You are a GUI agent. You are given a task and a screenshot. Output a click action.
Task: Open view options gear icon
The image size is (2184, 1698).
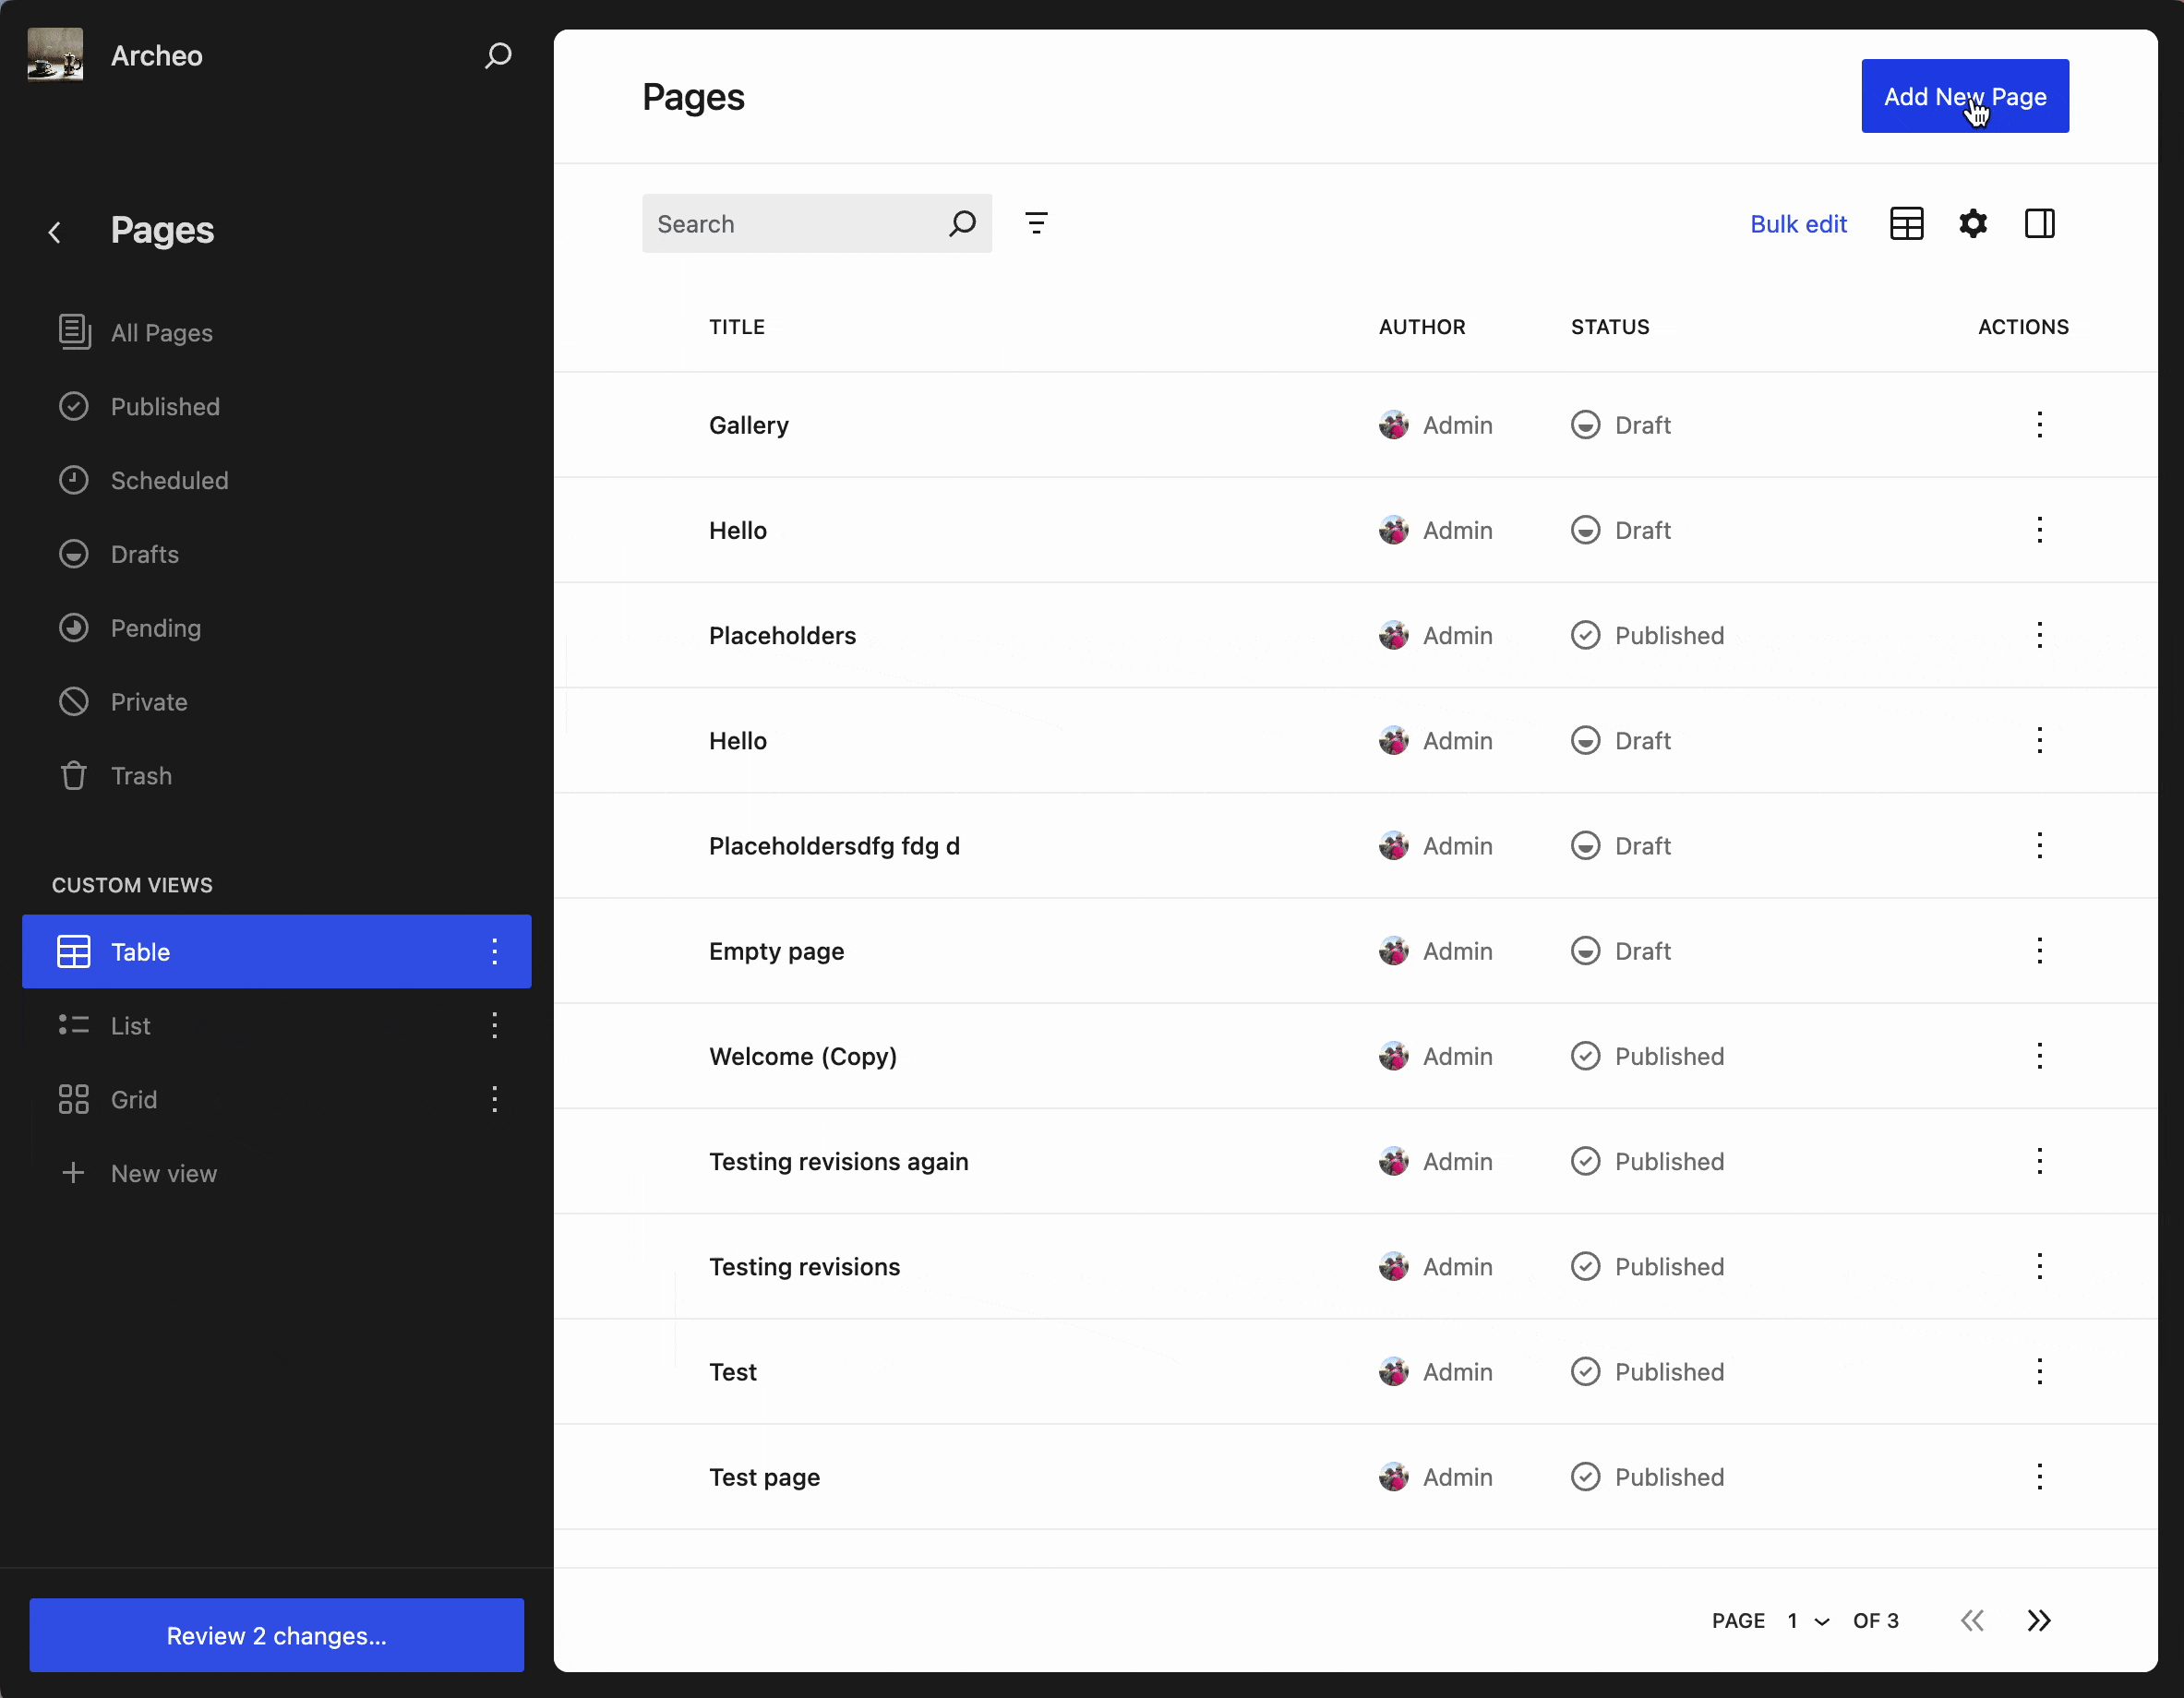tap(1972, 223)
